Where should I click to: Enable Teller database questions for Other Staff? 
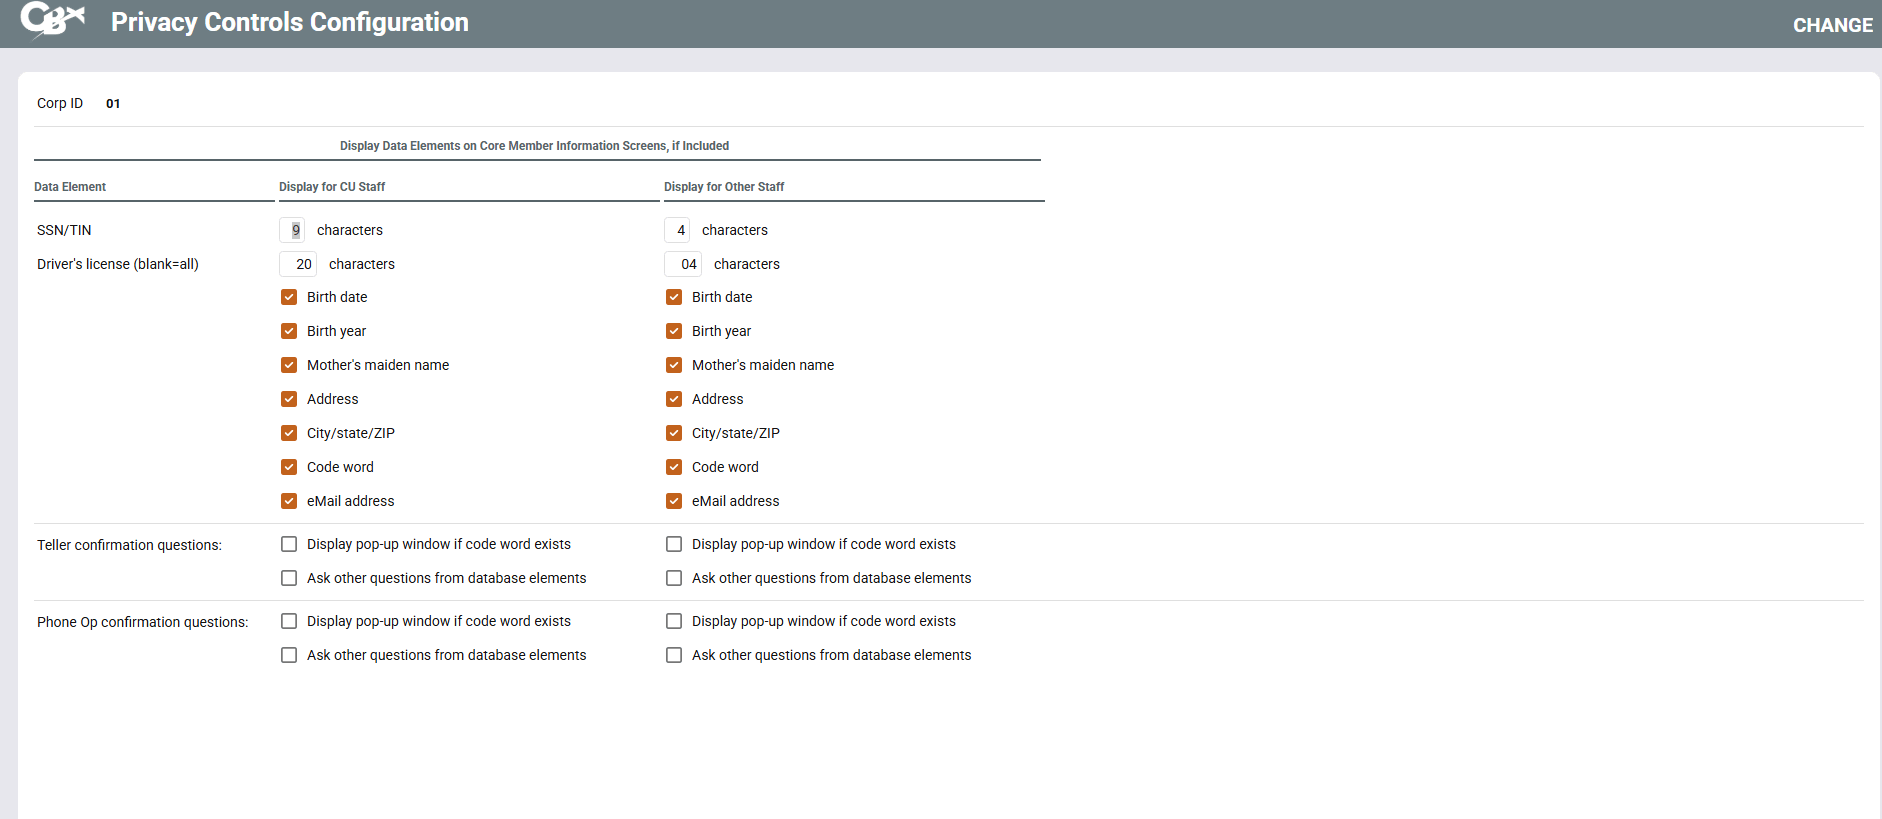(674, 578)
